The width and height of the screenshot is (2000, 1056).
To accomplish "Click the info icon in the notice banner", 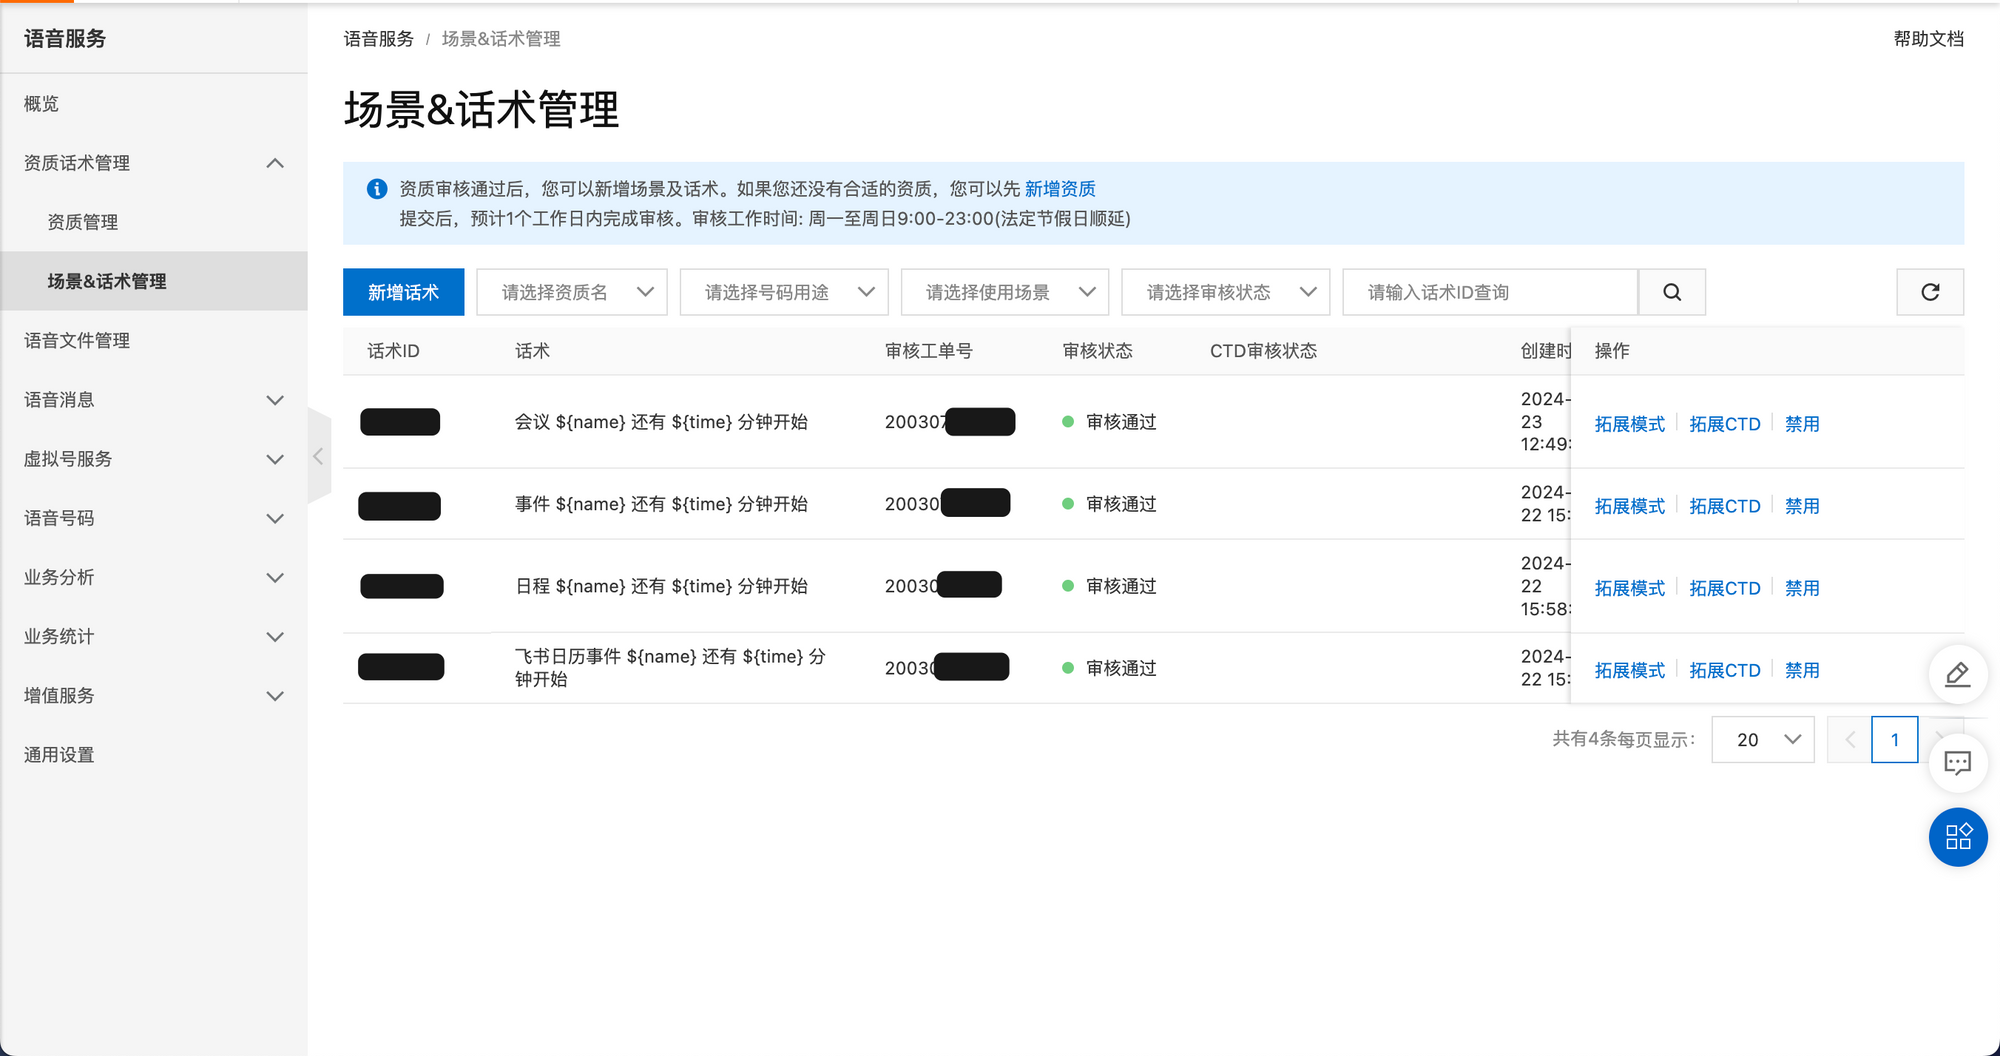I will (377, 189).
